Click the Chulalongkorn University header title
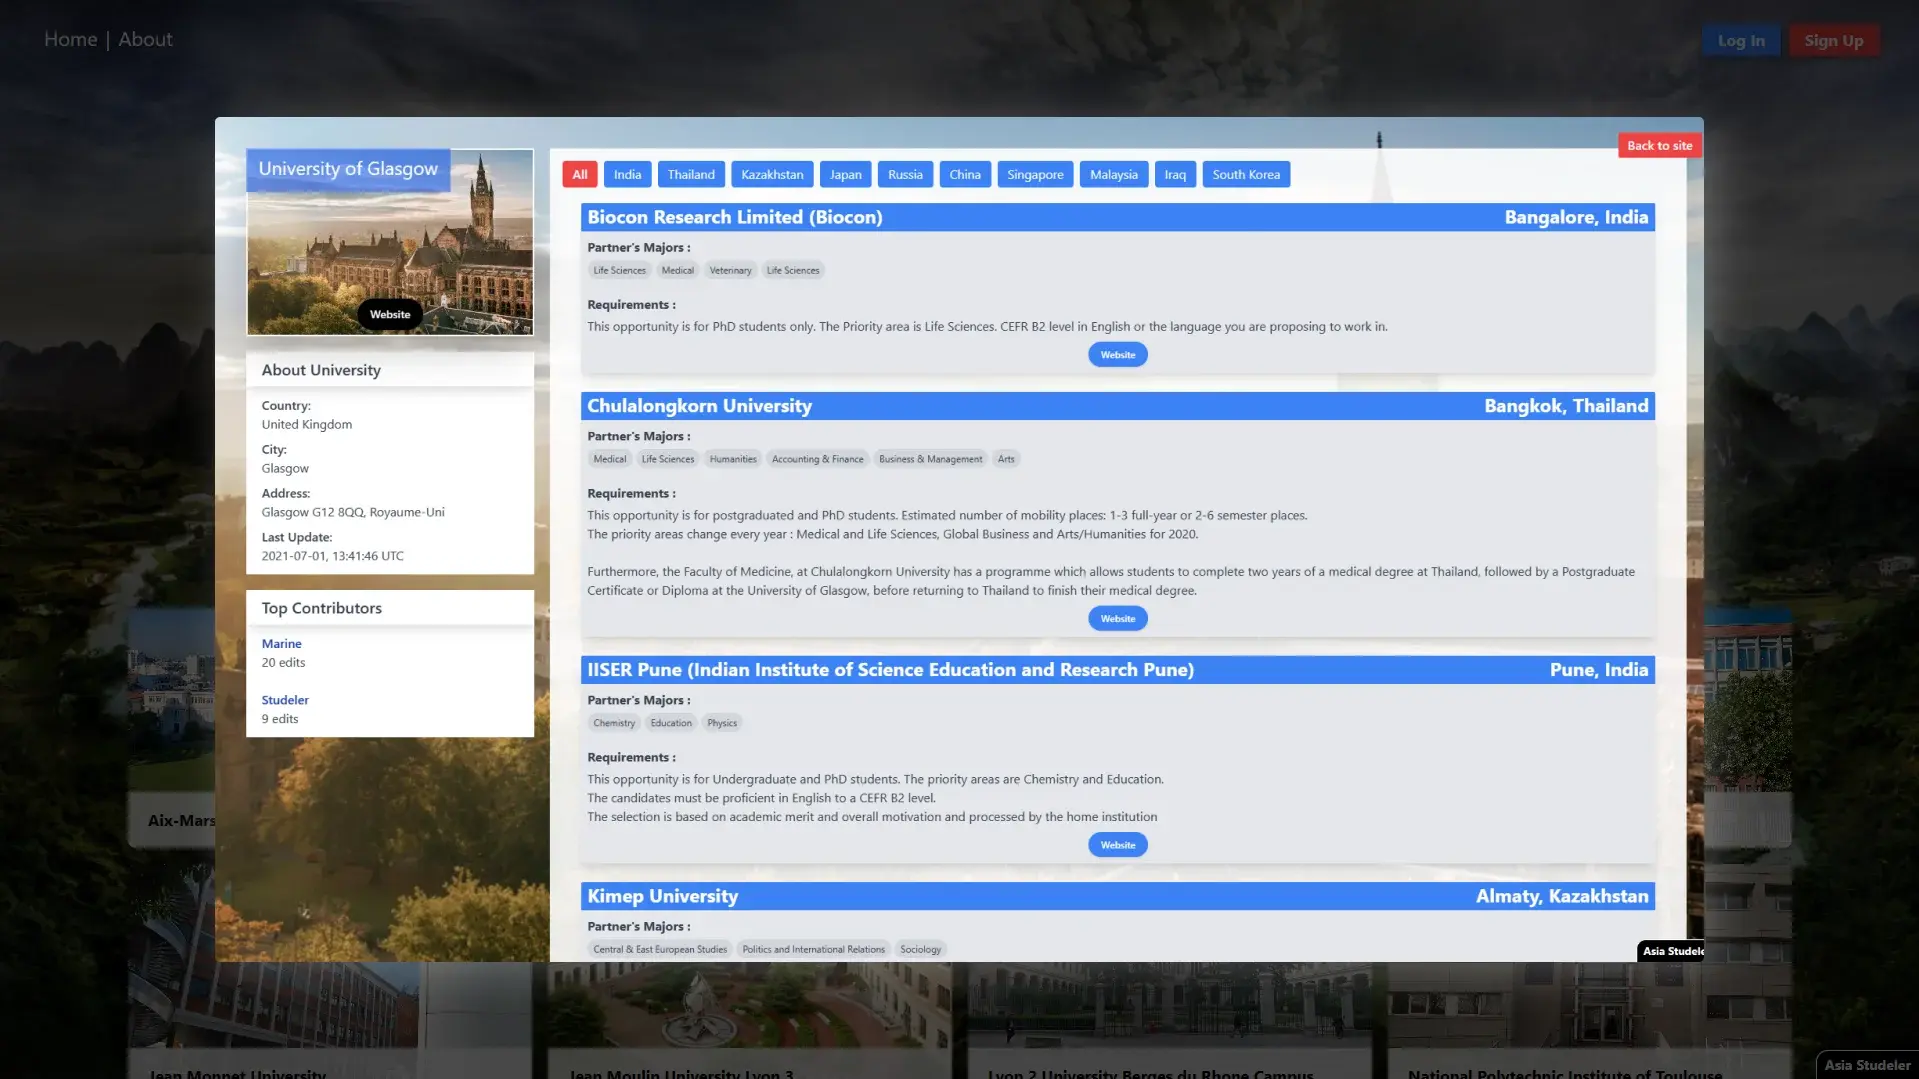This screenshot has height=1079, width=1919. (699, 406)
